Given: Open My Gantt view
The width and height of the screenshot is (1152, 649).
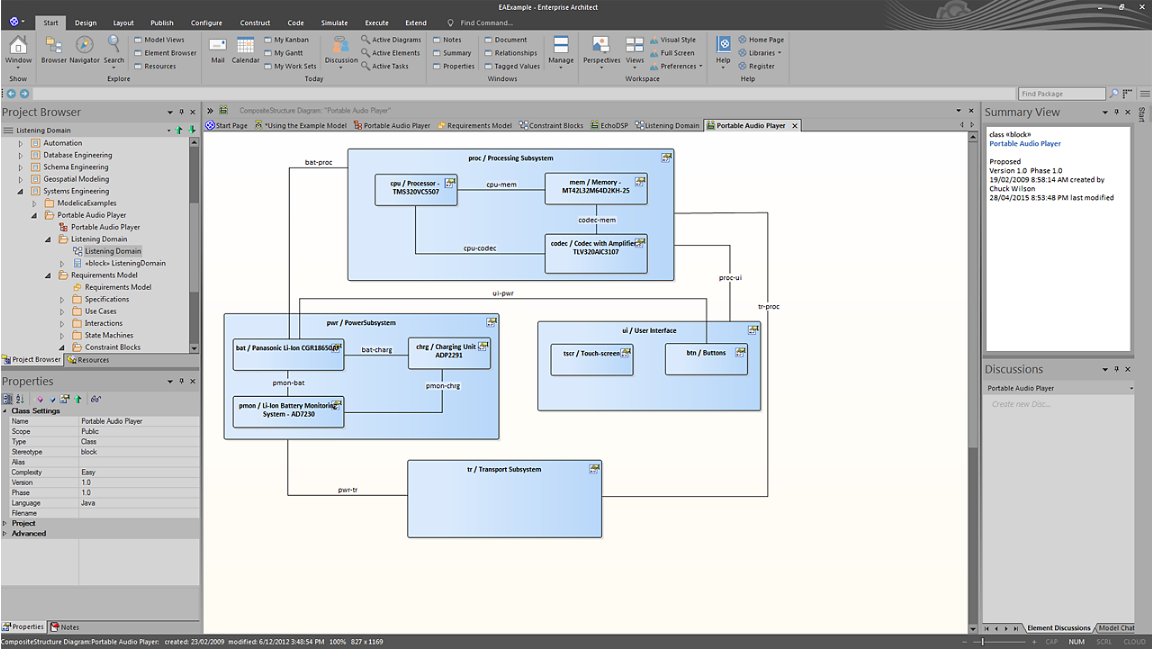Looking at the screenshot, I should click(x=284, y=53).
